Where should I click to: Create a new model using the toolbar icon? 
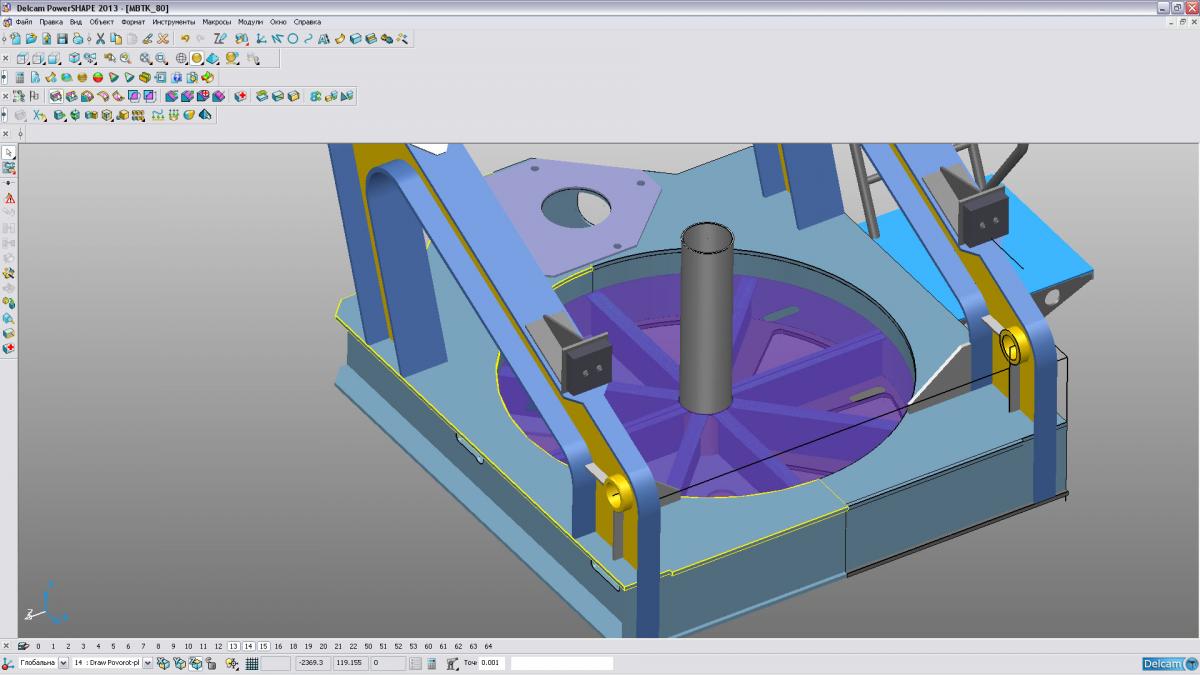point(16,39)
